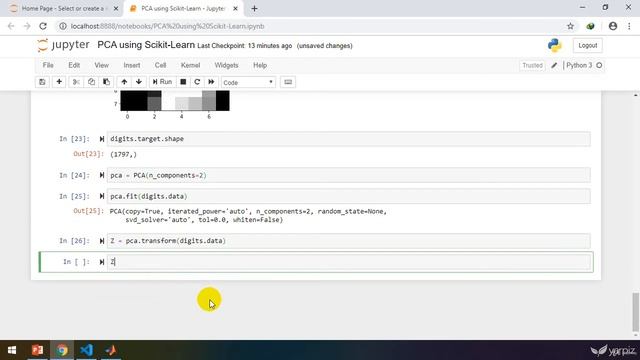Open the View menu
The image size is (640, 360).
pos(102,65)
